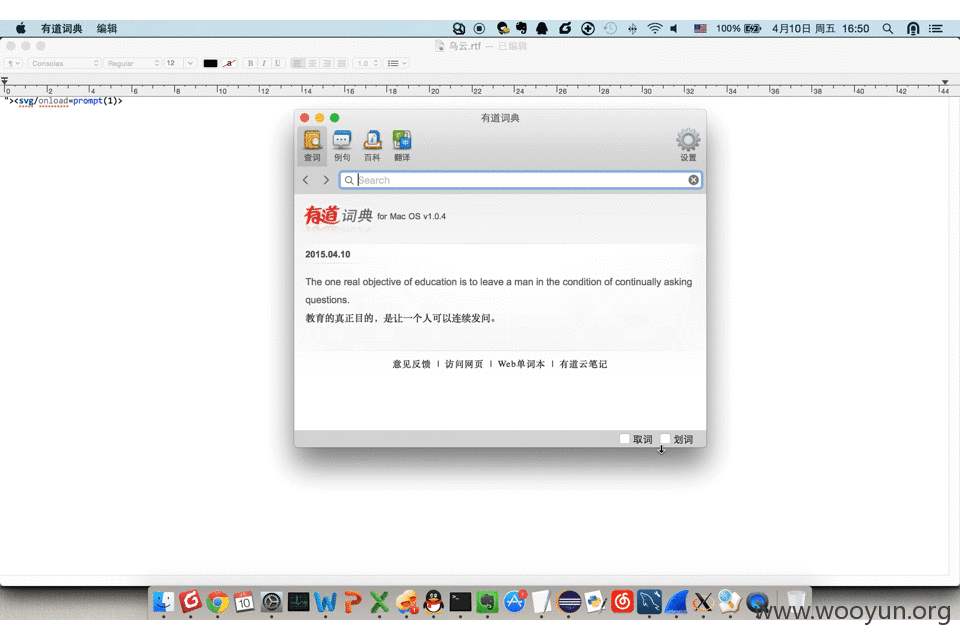
Task: Open the Web单词本 link
Action: click(521, 364)
